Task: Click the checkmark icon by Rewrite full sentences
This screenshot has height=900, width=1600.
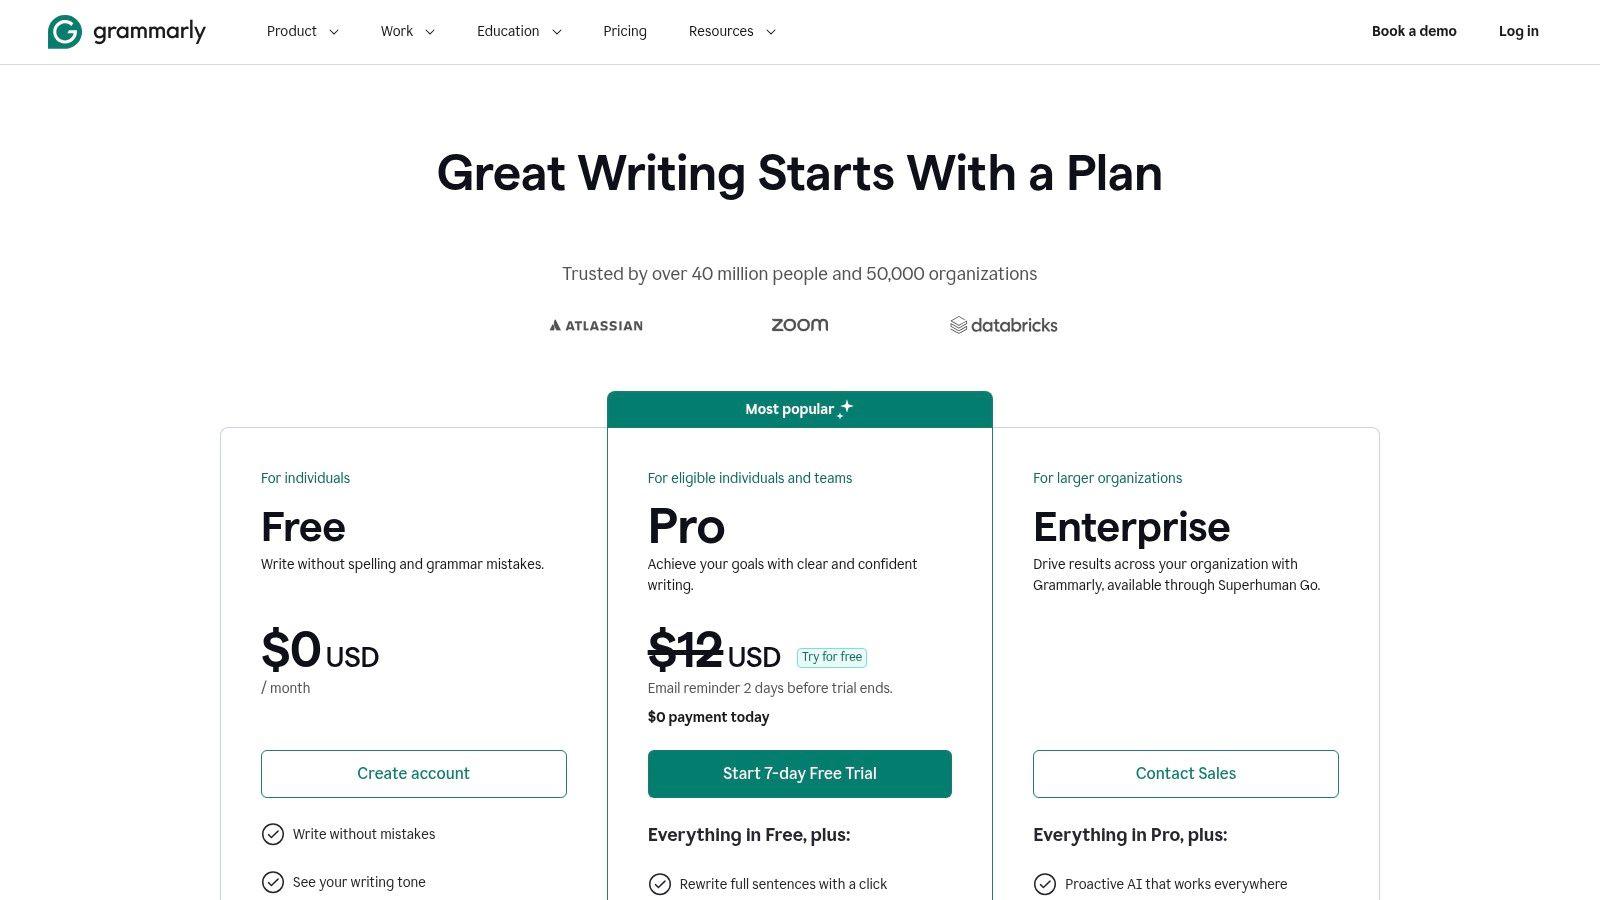Action: click(x=660, y=884)
